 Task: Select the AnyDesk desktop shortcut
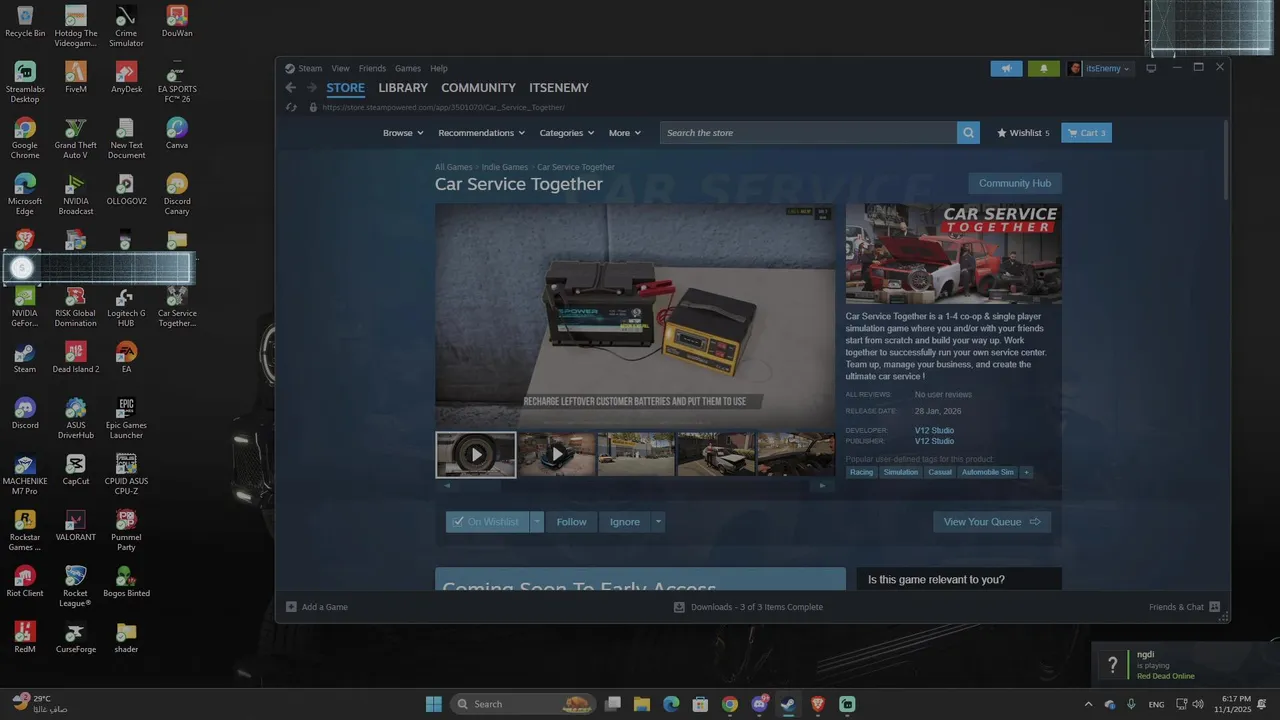[126, 77]
